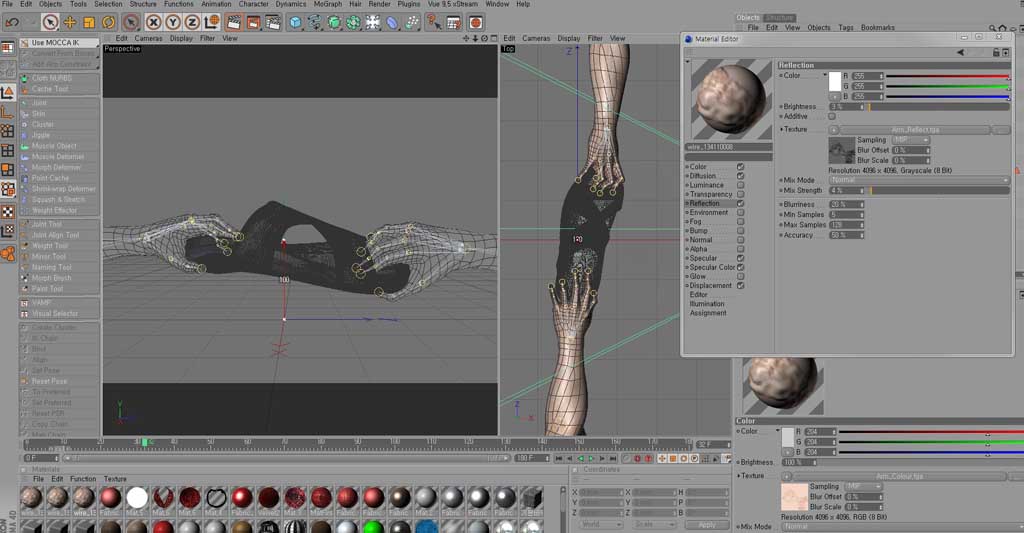Click the Undo arrow icon

click(x=12, y=23)
